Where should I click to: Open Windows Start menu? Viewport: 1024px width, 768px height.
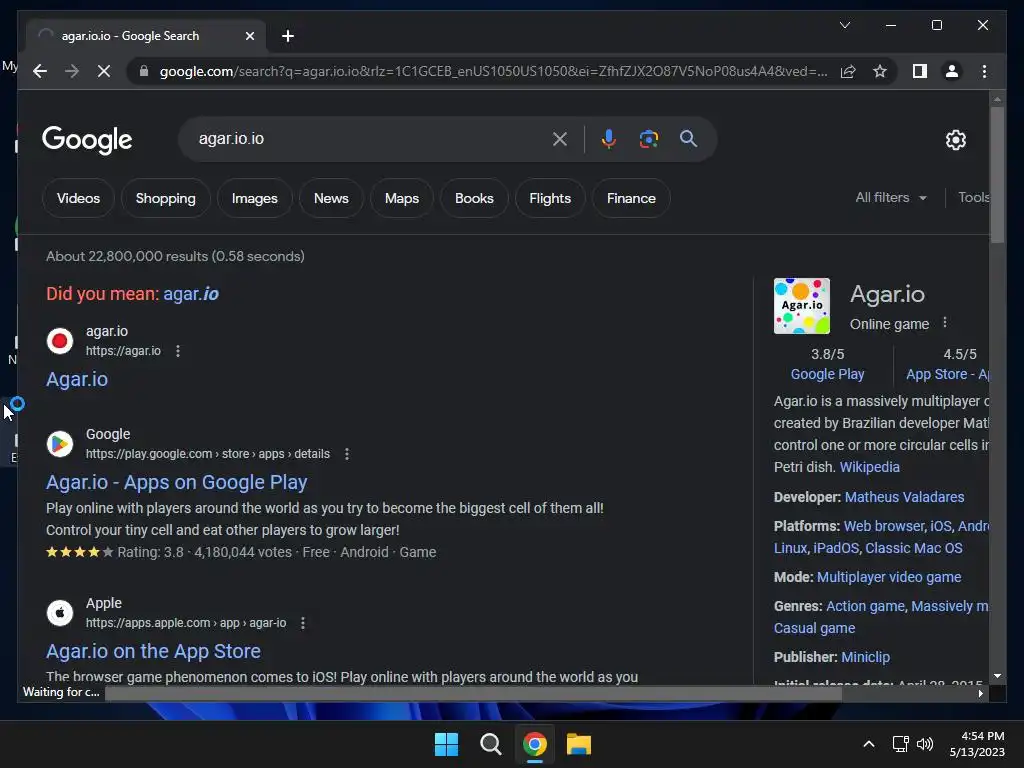(x=447, y=744)
